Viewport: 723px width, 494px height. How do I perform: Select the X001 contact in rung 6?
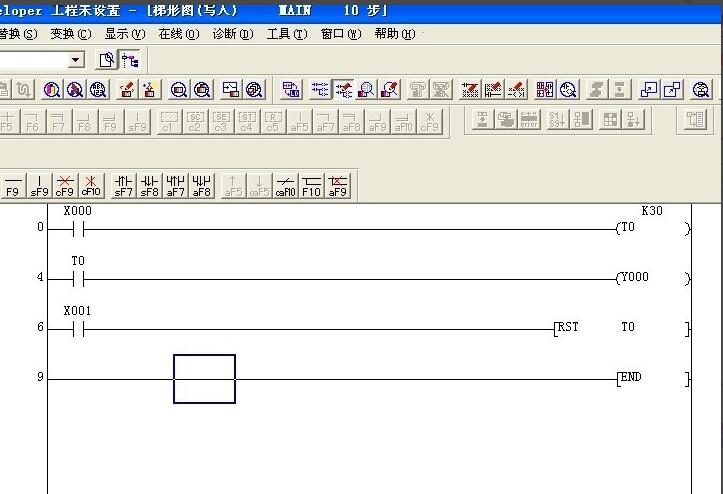(x=78, y=329)
